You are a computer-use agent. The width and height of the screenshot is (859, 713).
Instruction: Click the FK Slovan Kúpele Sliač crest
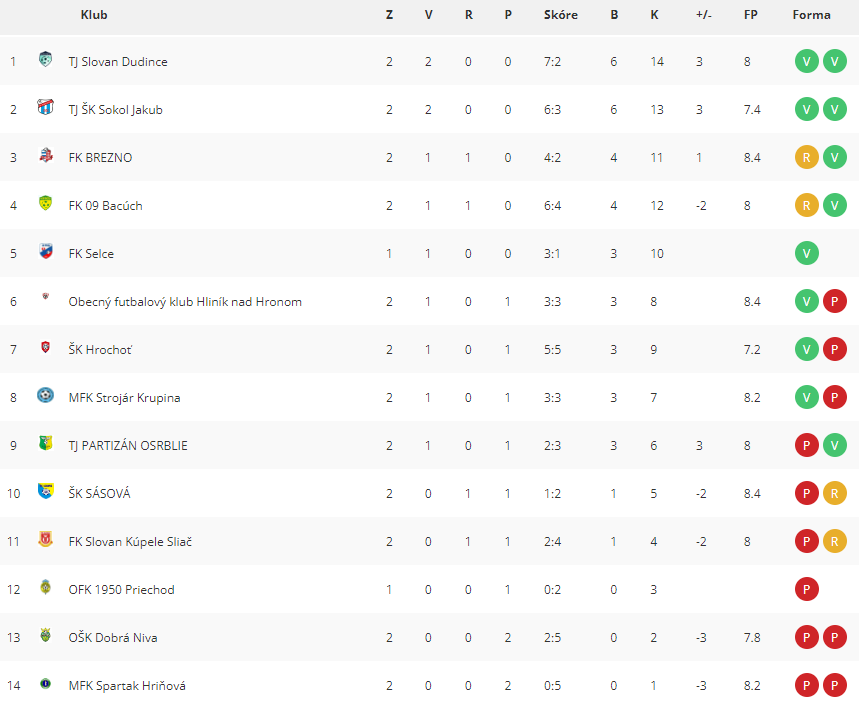(x=45, y=539)
